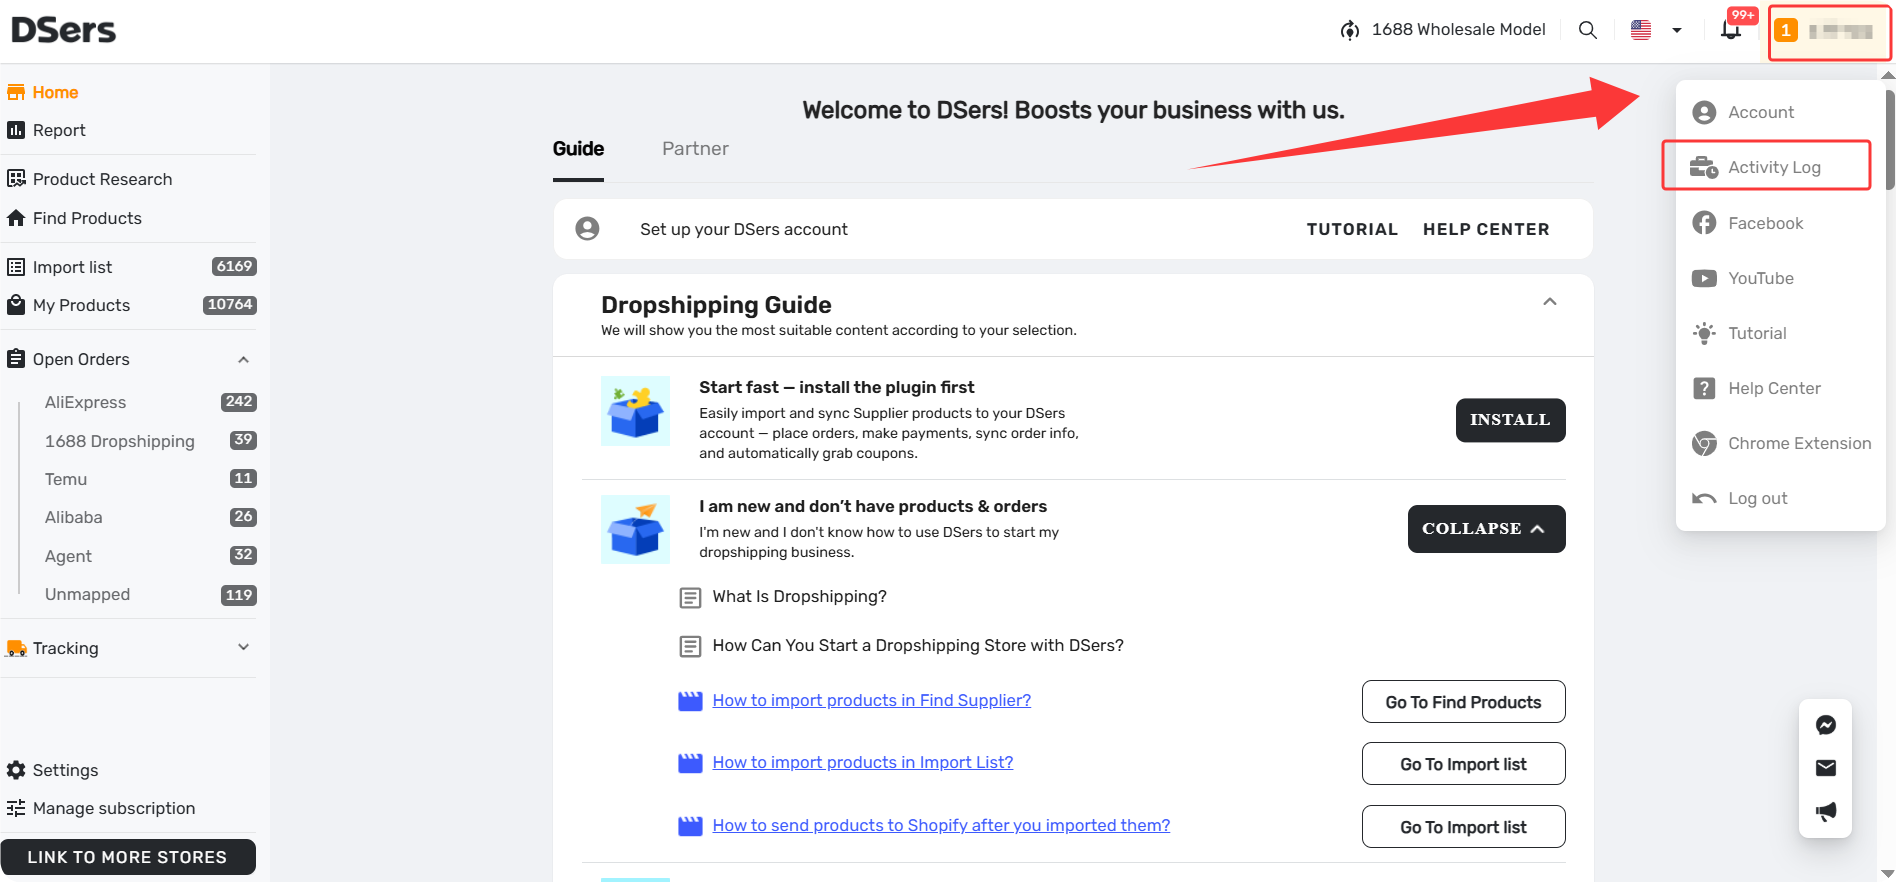Click the LINK TO MORE STORES button
This screenshot has width=1896, height=882.
[x=128, y=857]
